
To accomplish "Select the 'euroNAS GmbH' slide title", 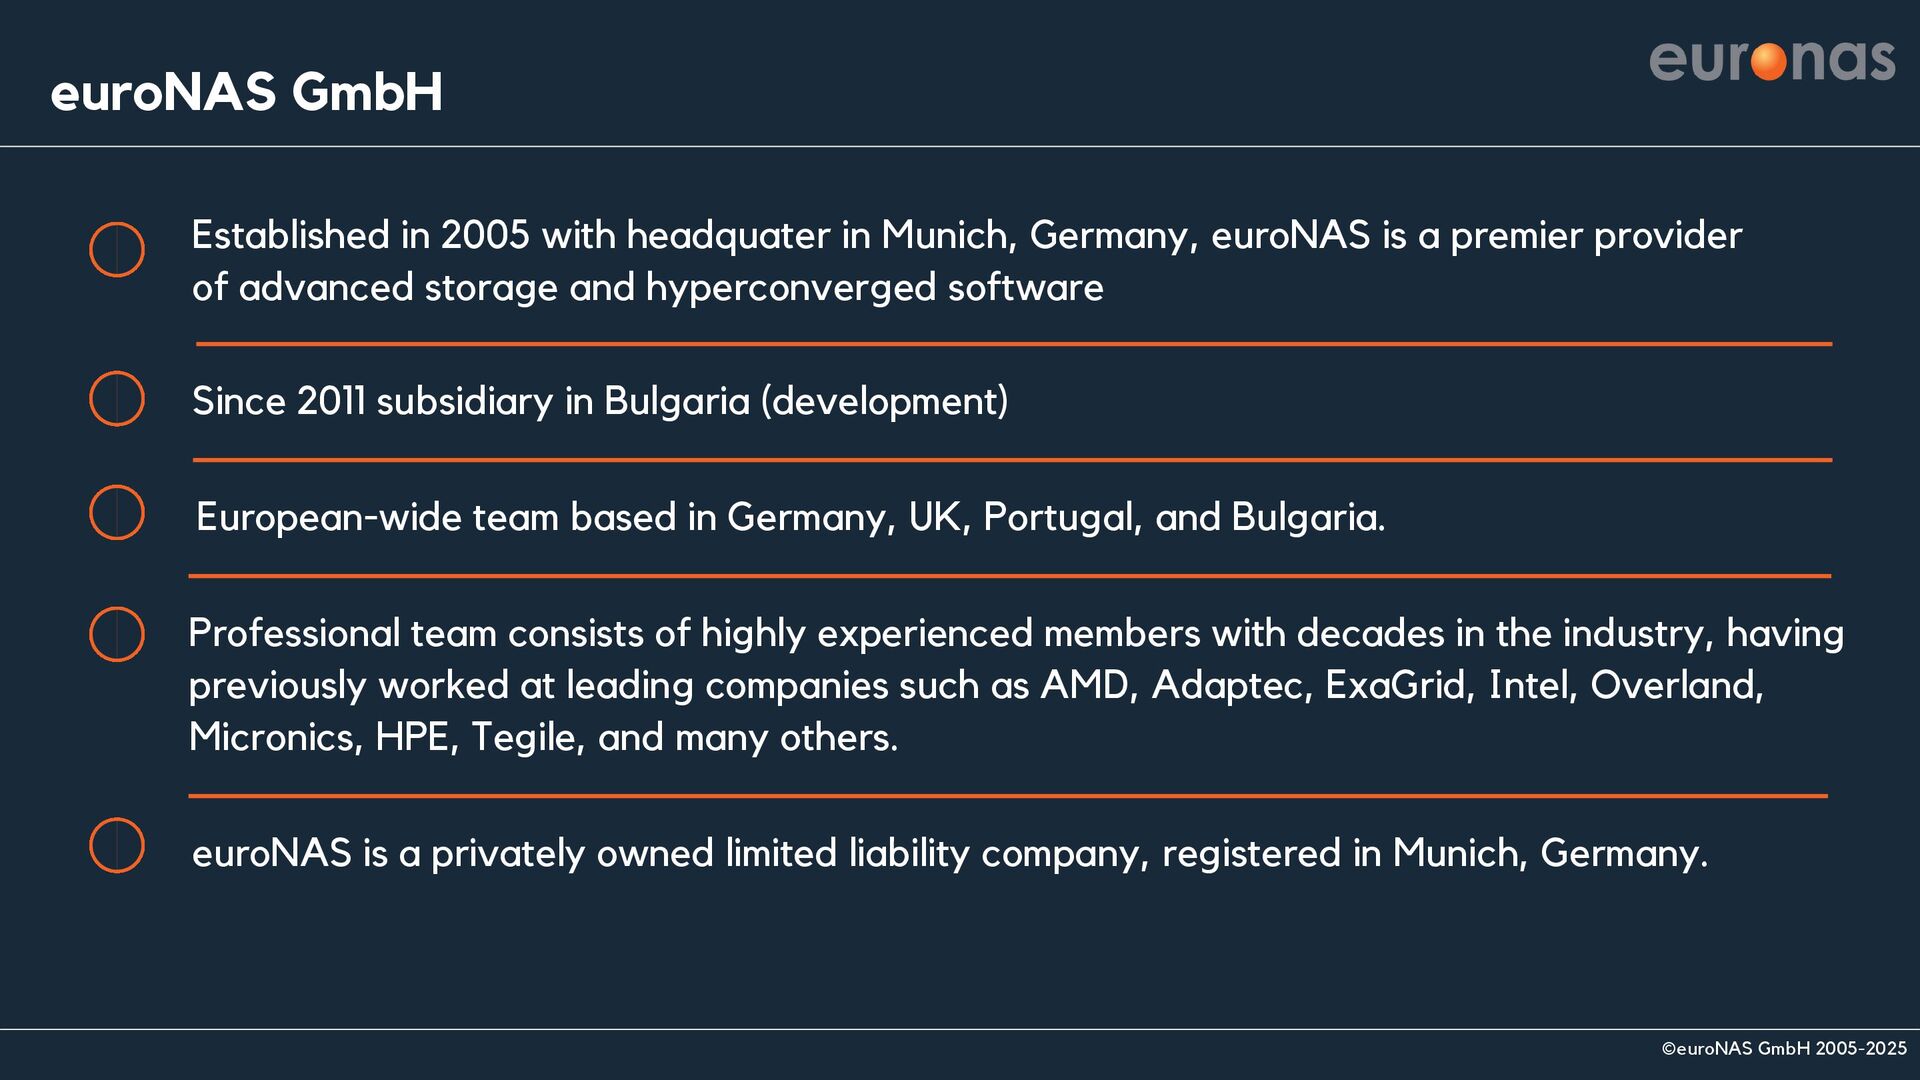I will tap(247, 92).
